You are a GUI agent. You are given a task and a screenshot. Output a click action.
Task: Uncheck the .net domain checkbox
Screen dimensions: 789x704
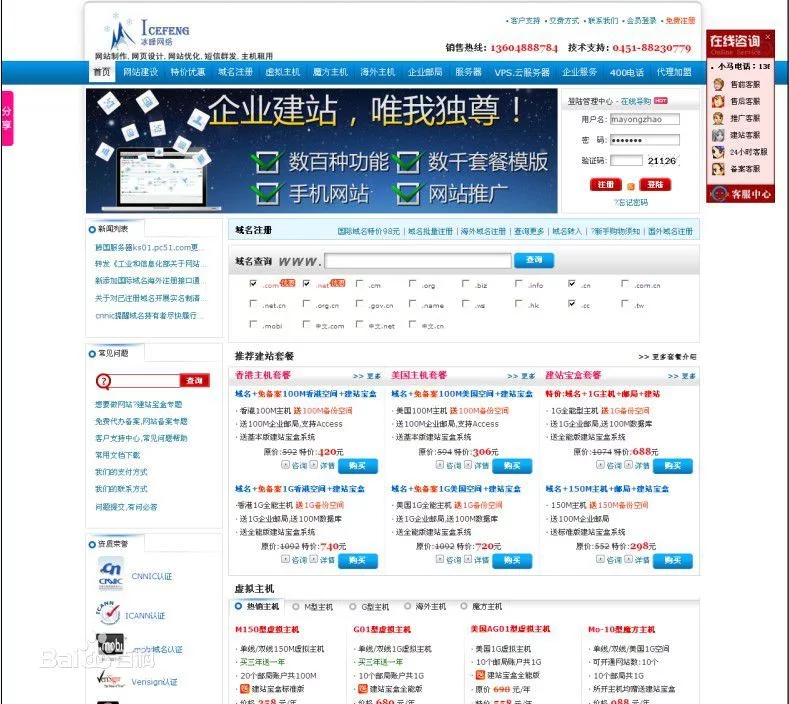(306, 284)
